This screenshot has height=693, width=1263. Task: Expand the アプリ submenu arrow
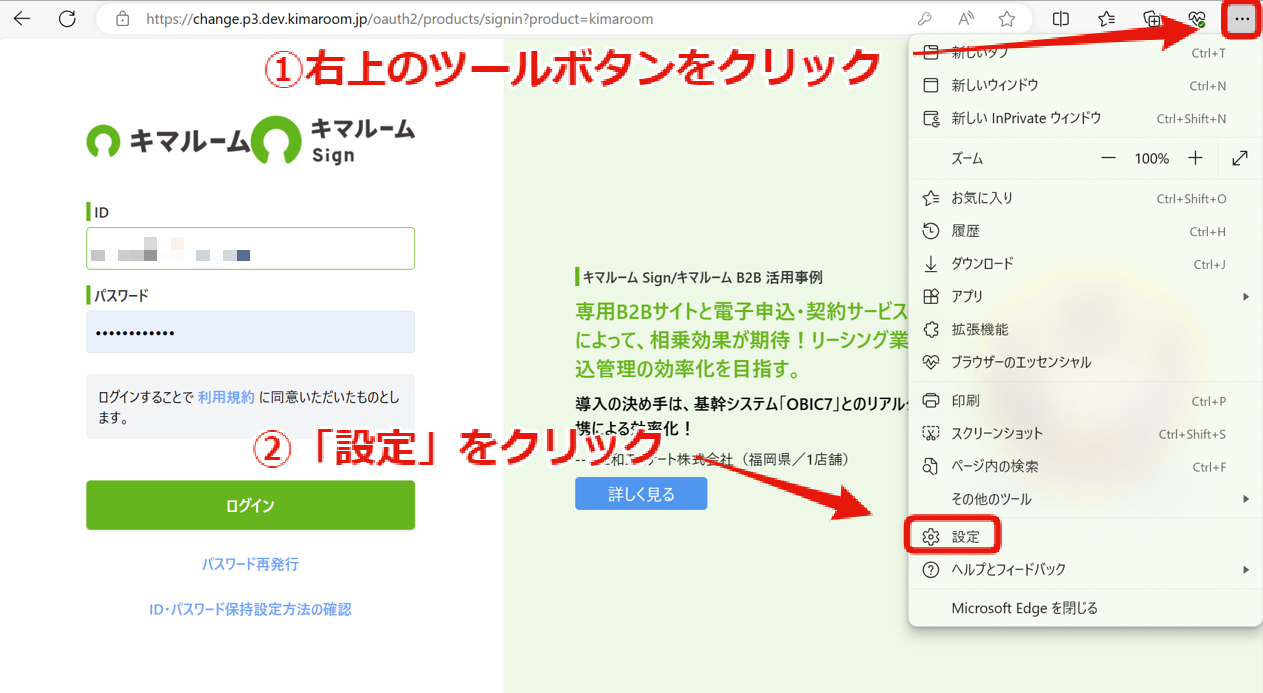point(1246,297)
